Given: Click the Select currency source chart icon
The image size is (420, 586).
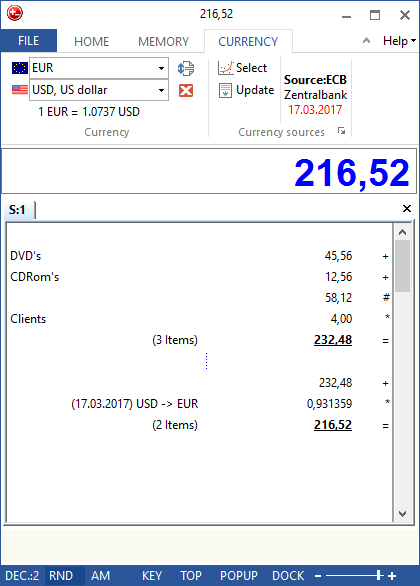Looking at the screenshot, I should (x=225, y=68).
